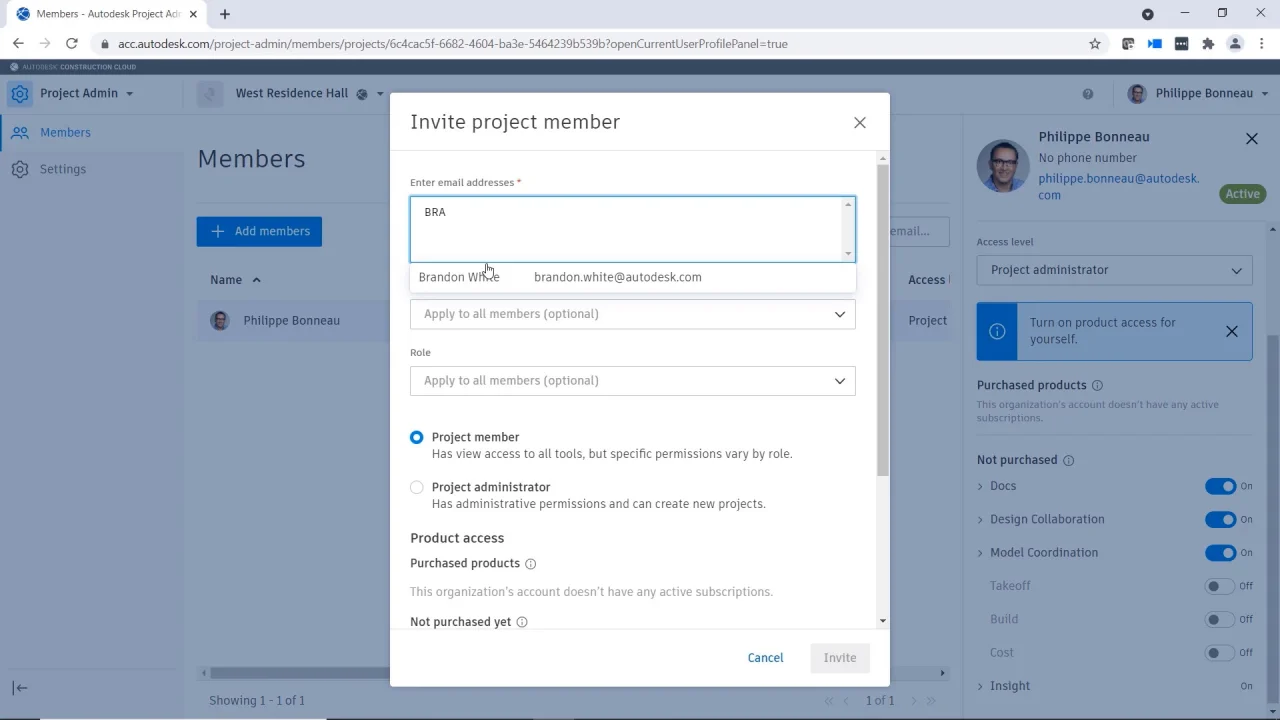Click the Not purchased yet info icon
1280x720 pixels.
(x=522, y=622)
